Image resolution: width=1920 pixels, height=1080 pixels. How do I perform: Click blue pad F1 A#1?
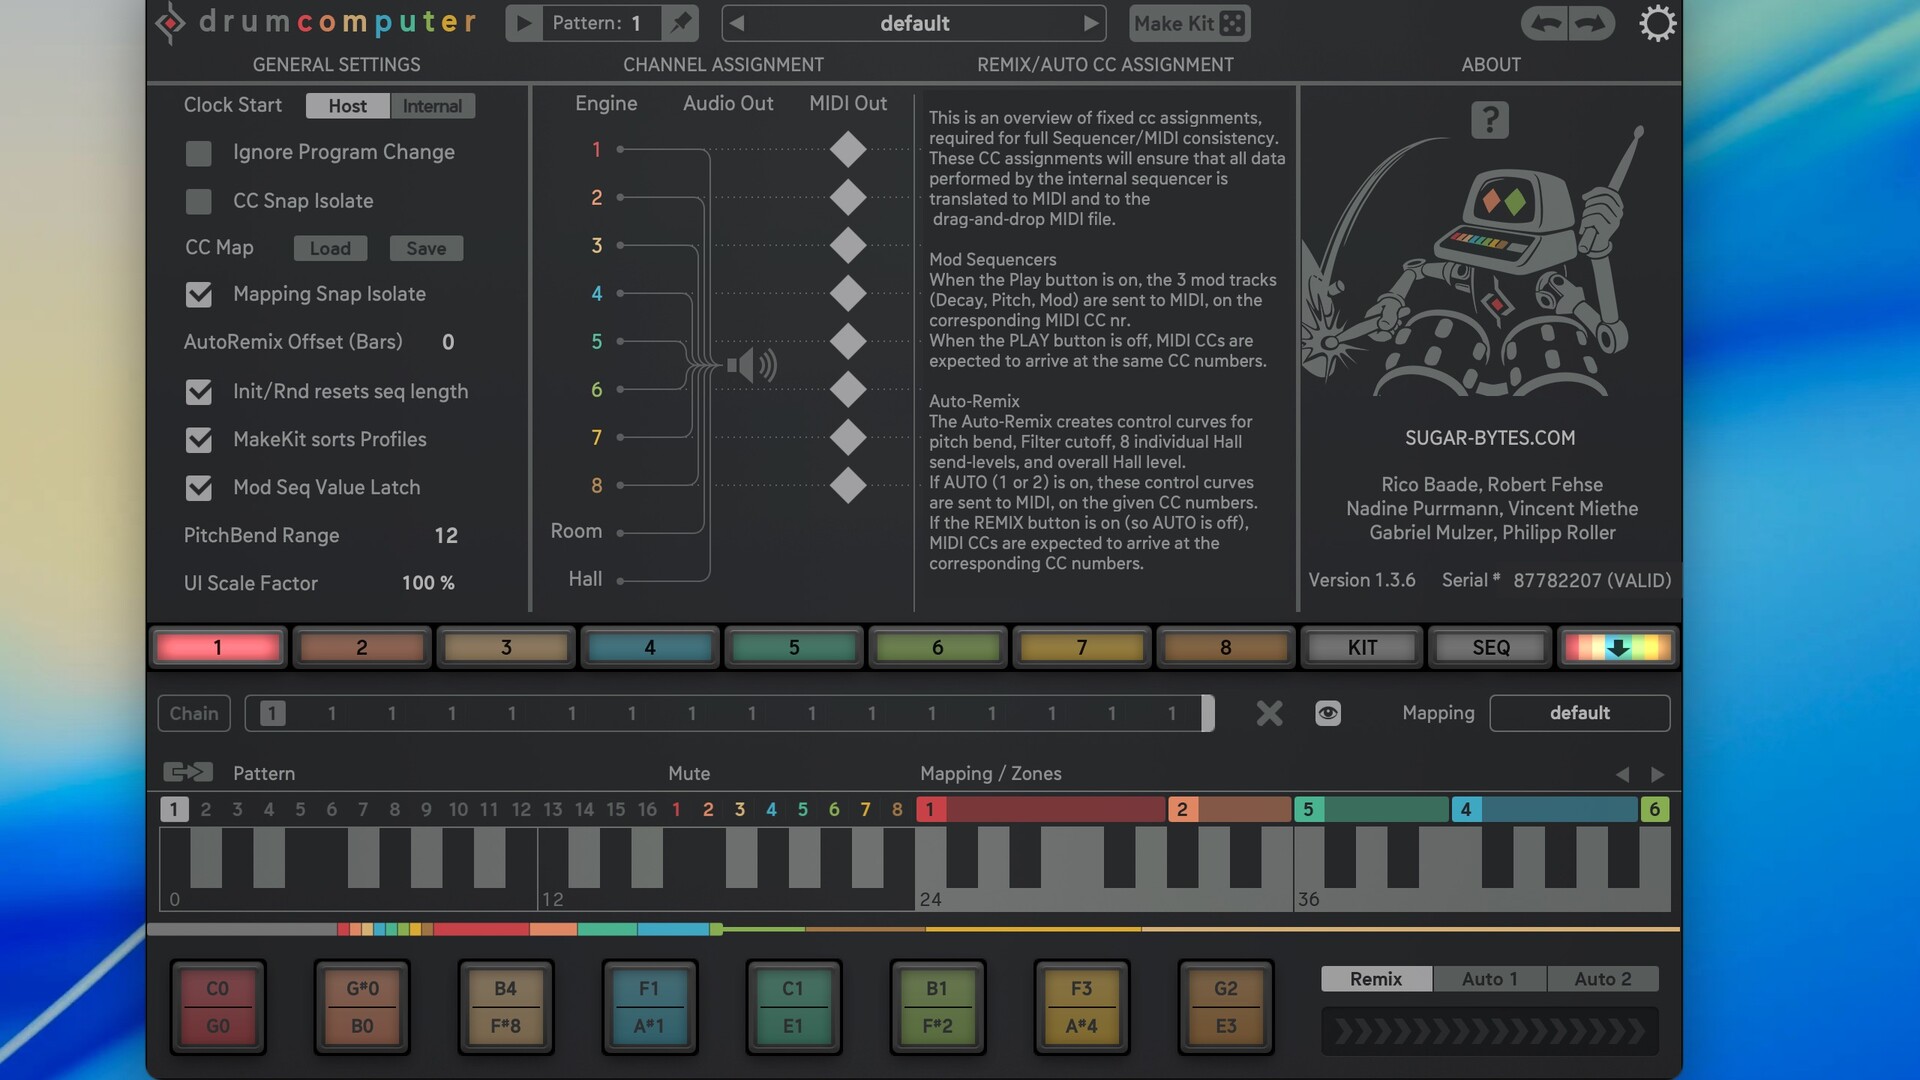pos(650,1007)
